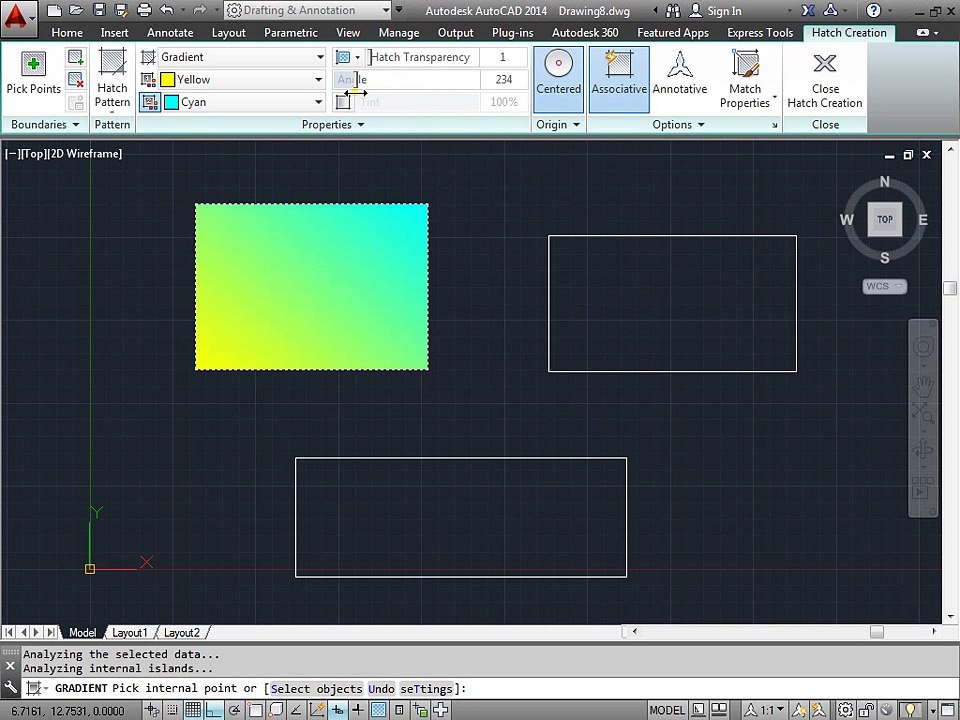Image resolution: width=960 pixels, height=720 pixels.
Task: Click the customization wrench icon by command line
Action: point(11,688)
